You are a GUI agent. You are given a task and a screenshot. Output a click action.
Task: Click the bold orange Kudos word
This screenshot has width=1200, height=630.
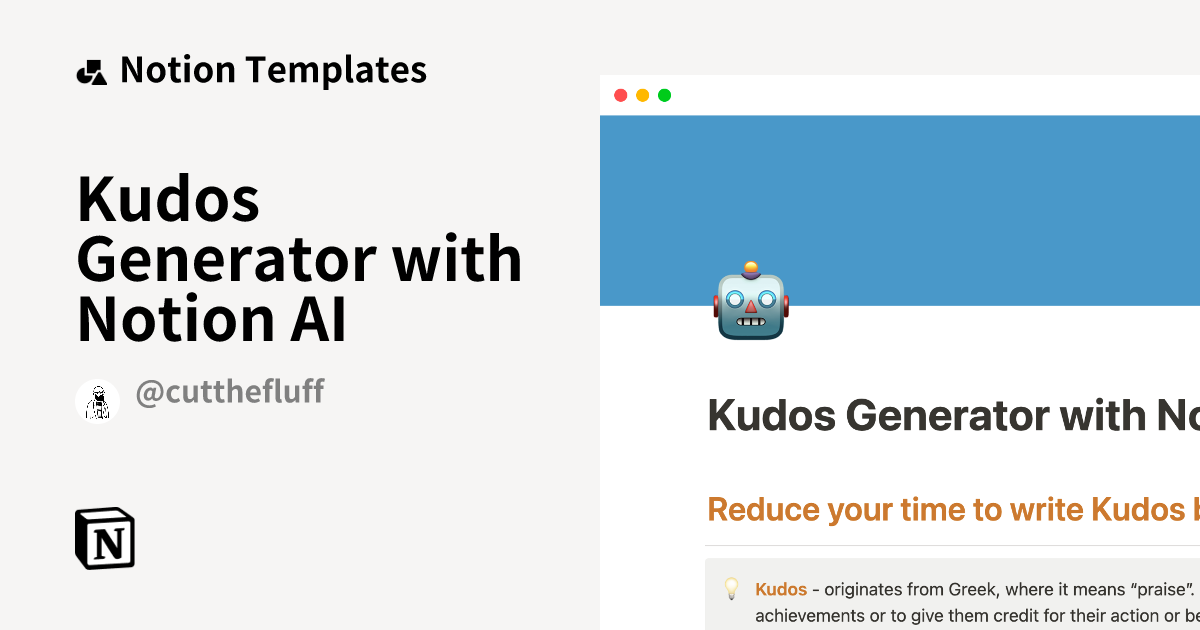[781, 590]
